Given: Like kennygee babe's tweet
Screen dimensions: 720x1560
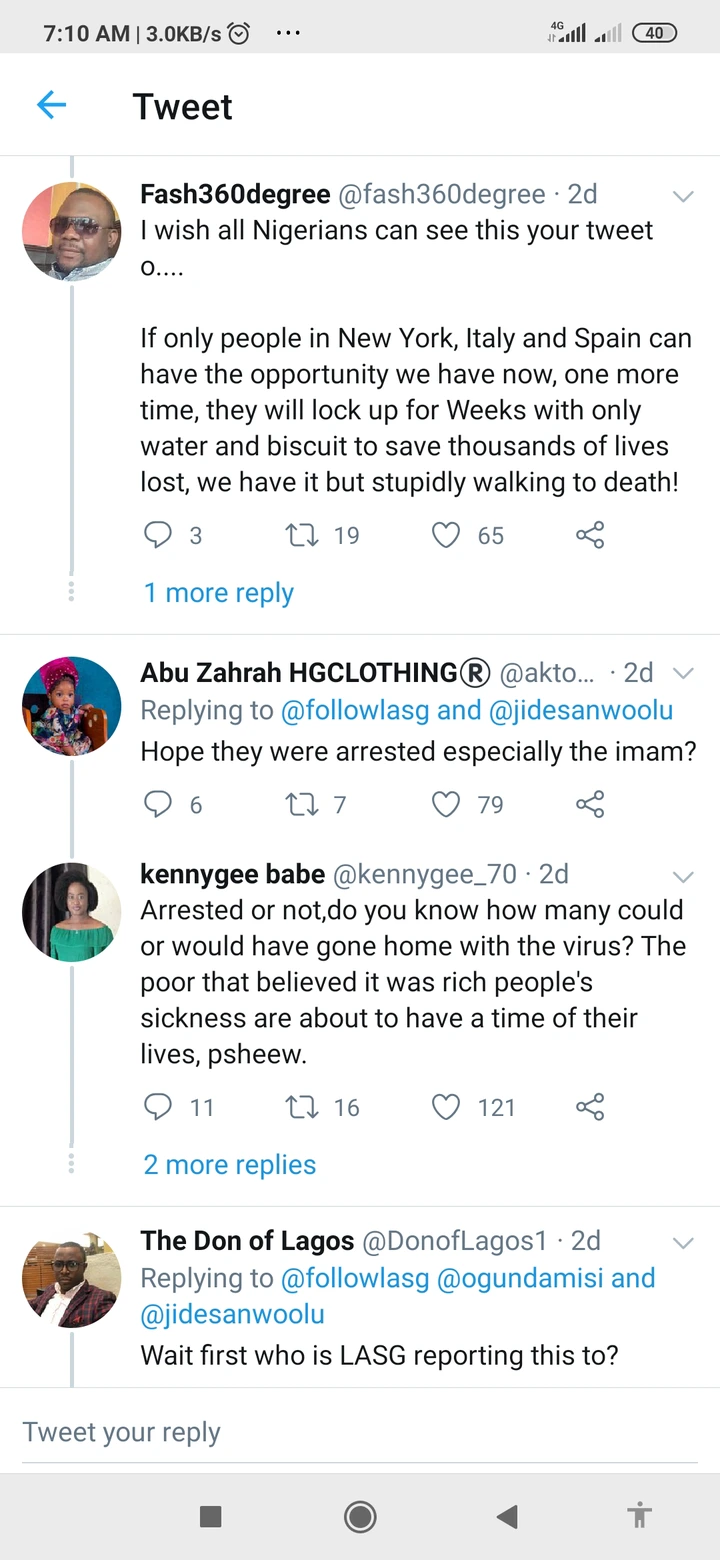Looking at the screenshot, I should [445, 1107].
